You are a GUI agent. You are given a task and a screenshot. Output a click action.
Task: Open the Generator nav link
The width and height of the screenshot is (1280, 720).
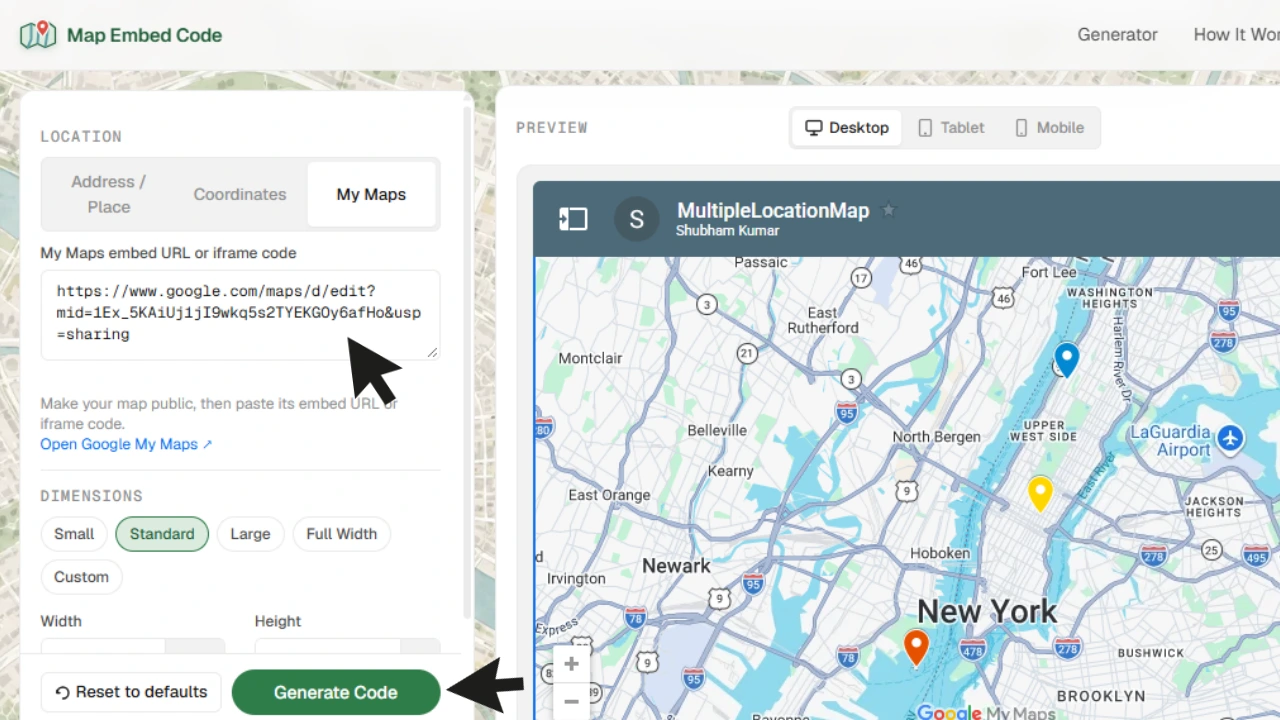coord(1117,35)
